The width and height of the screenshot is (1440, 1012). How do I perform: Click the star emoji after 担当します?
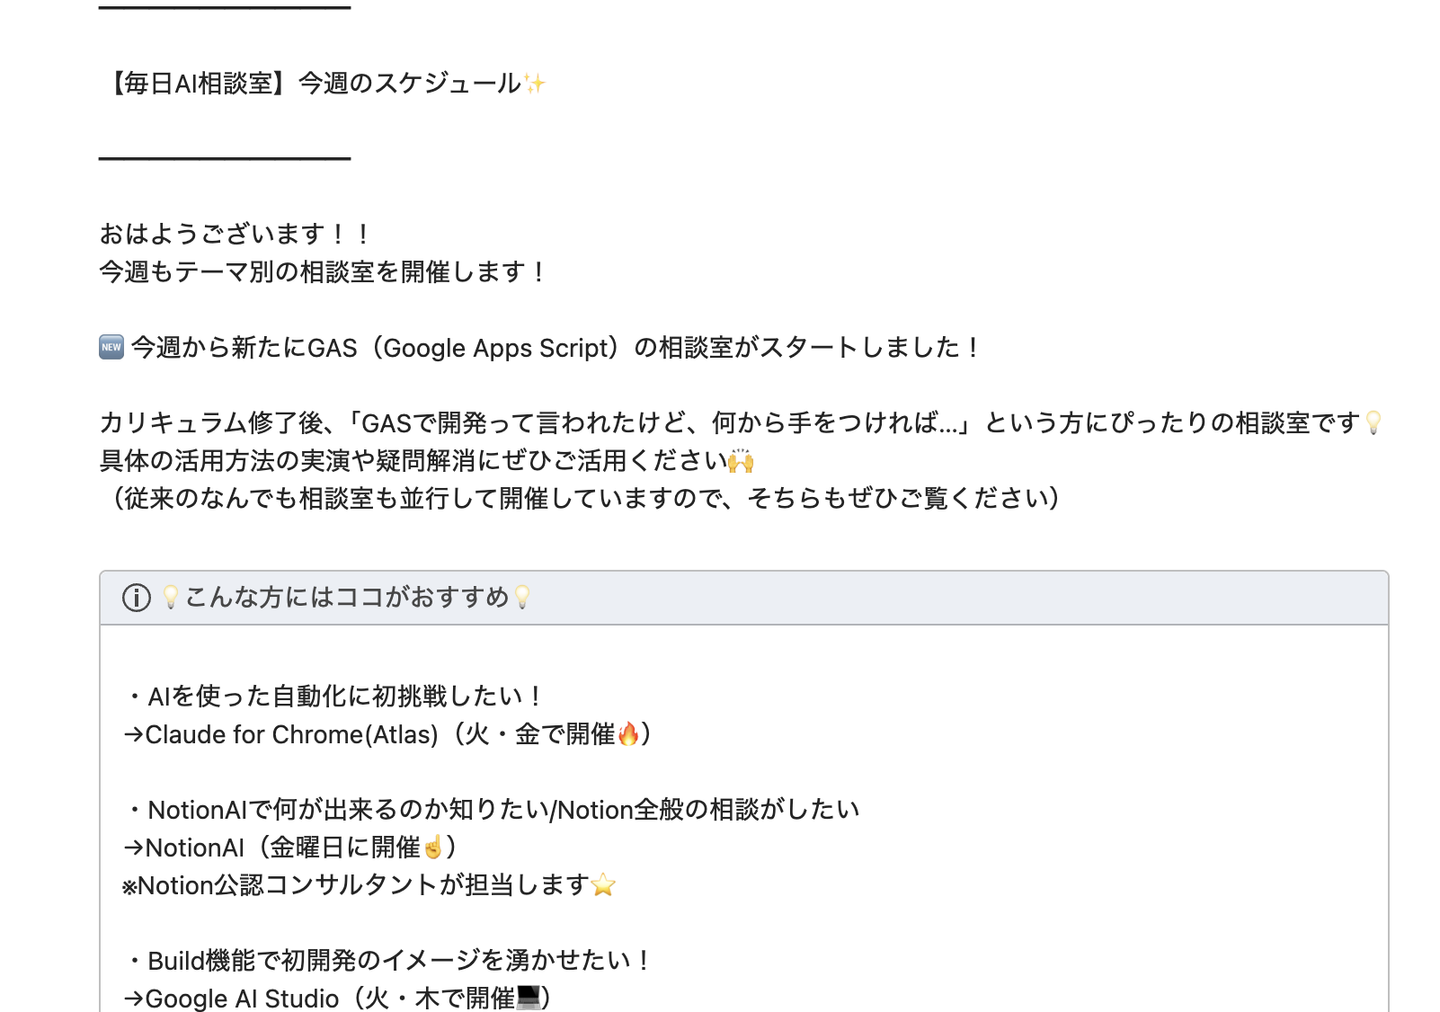tap(603, 886)
